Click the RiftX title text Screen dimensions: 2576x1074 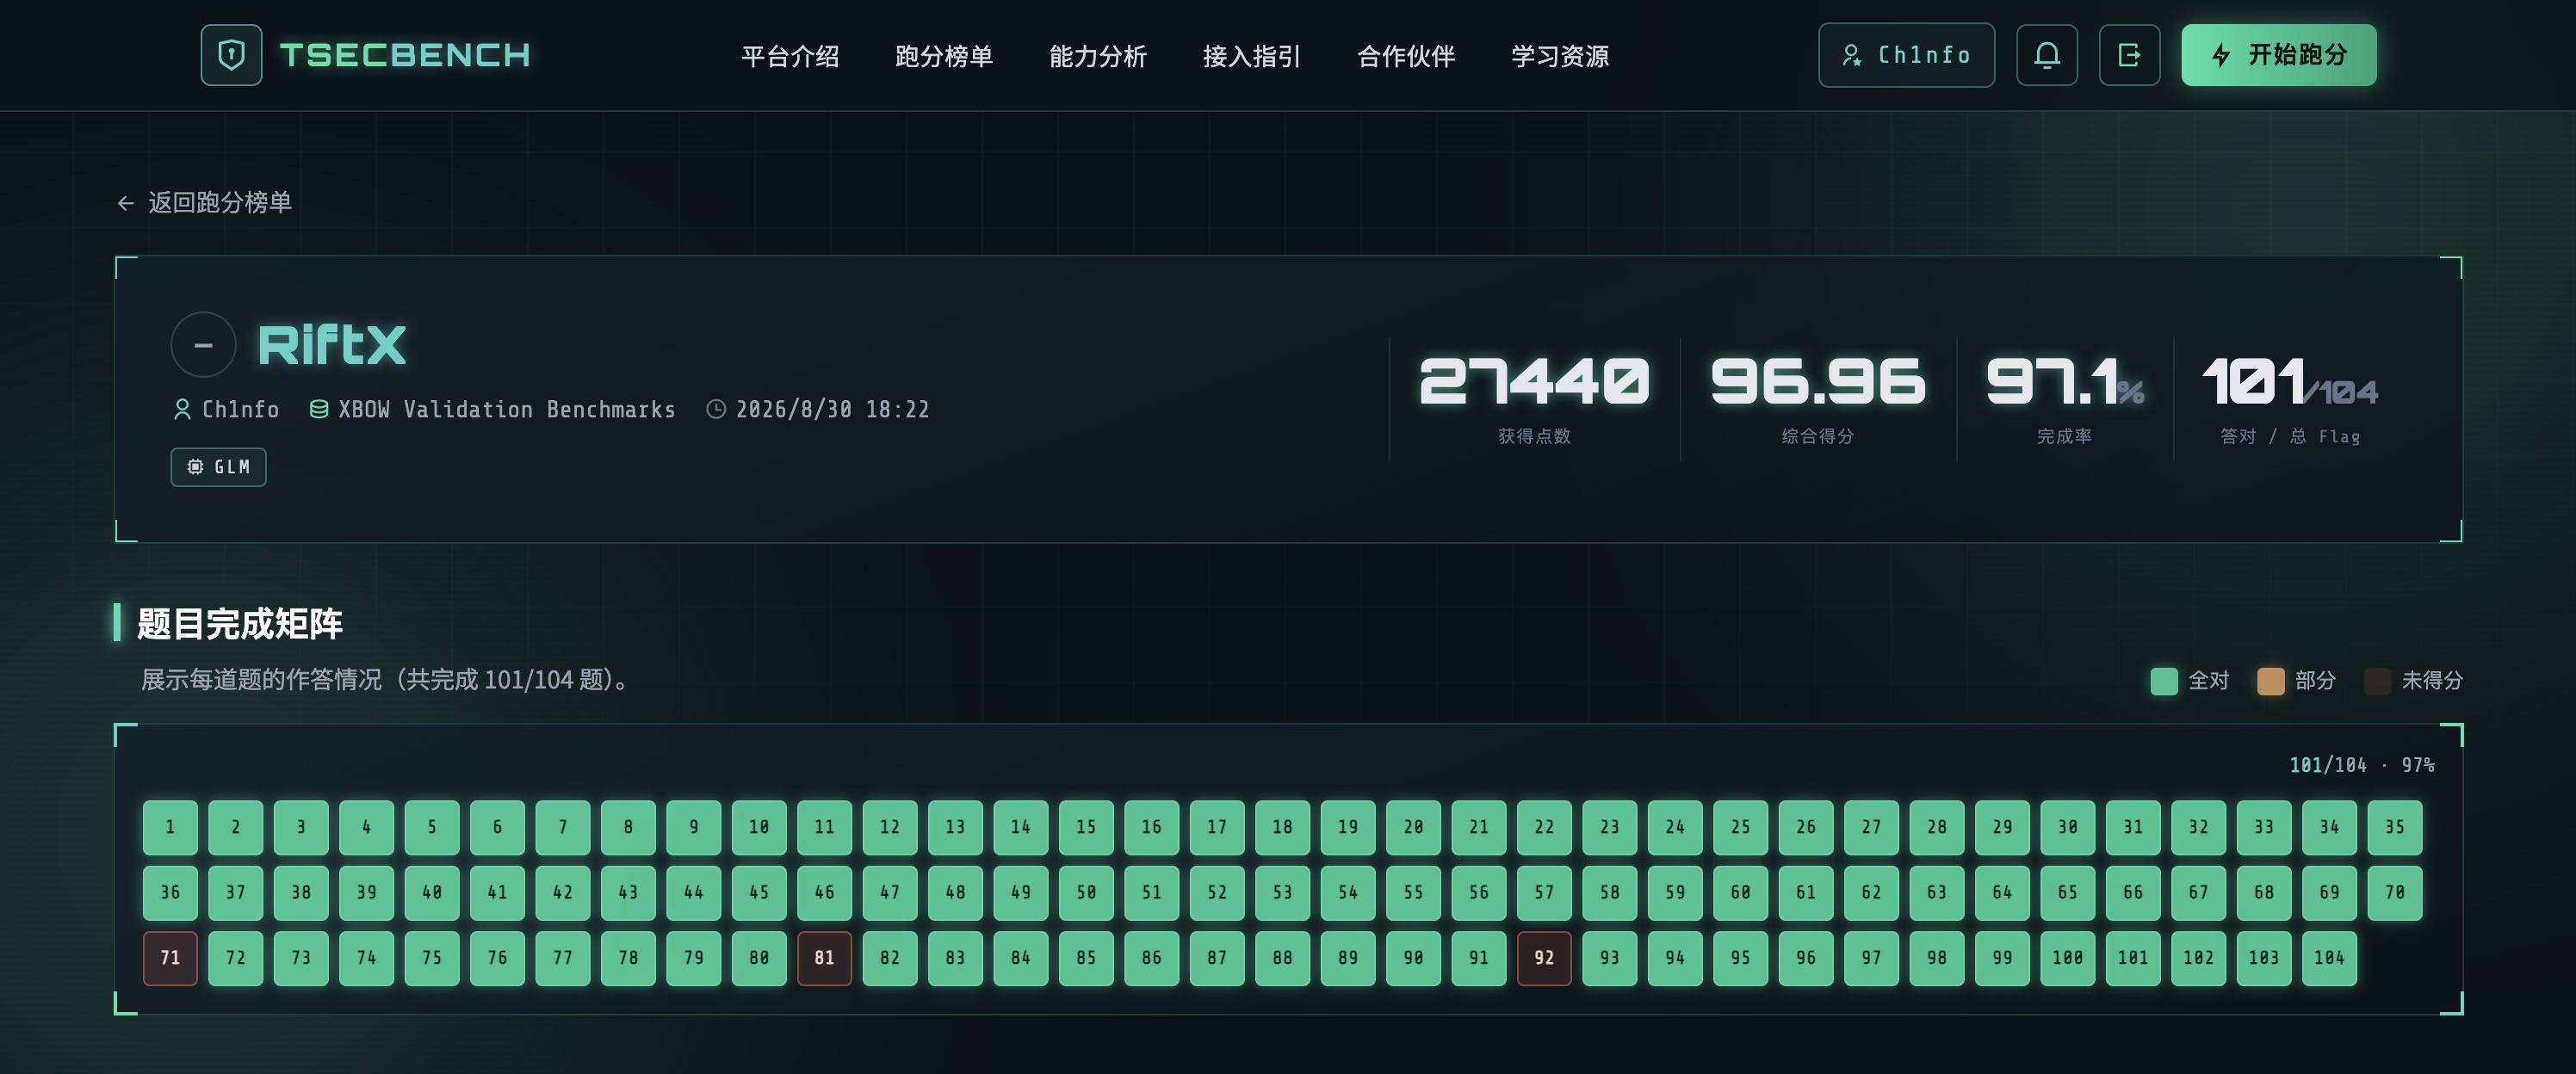332,345
